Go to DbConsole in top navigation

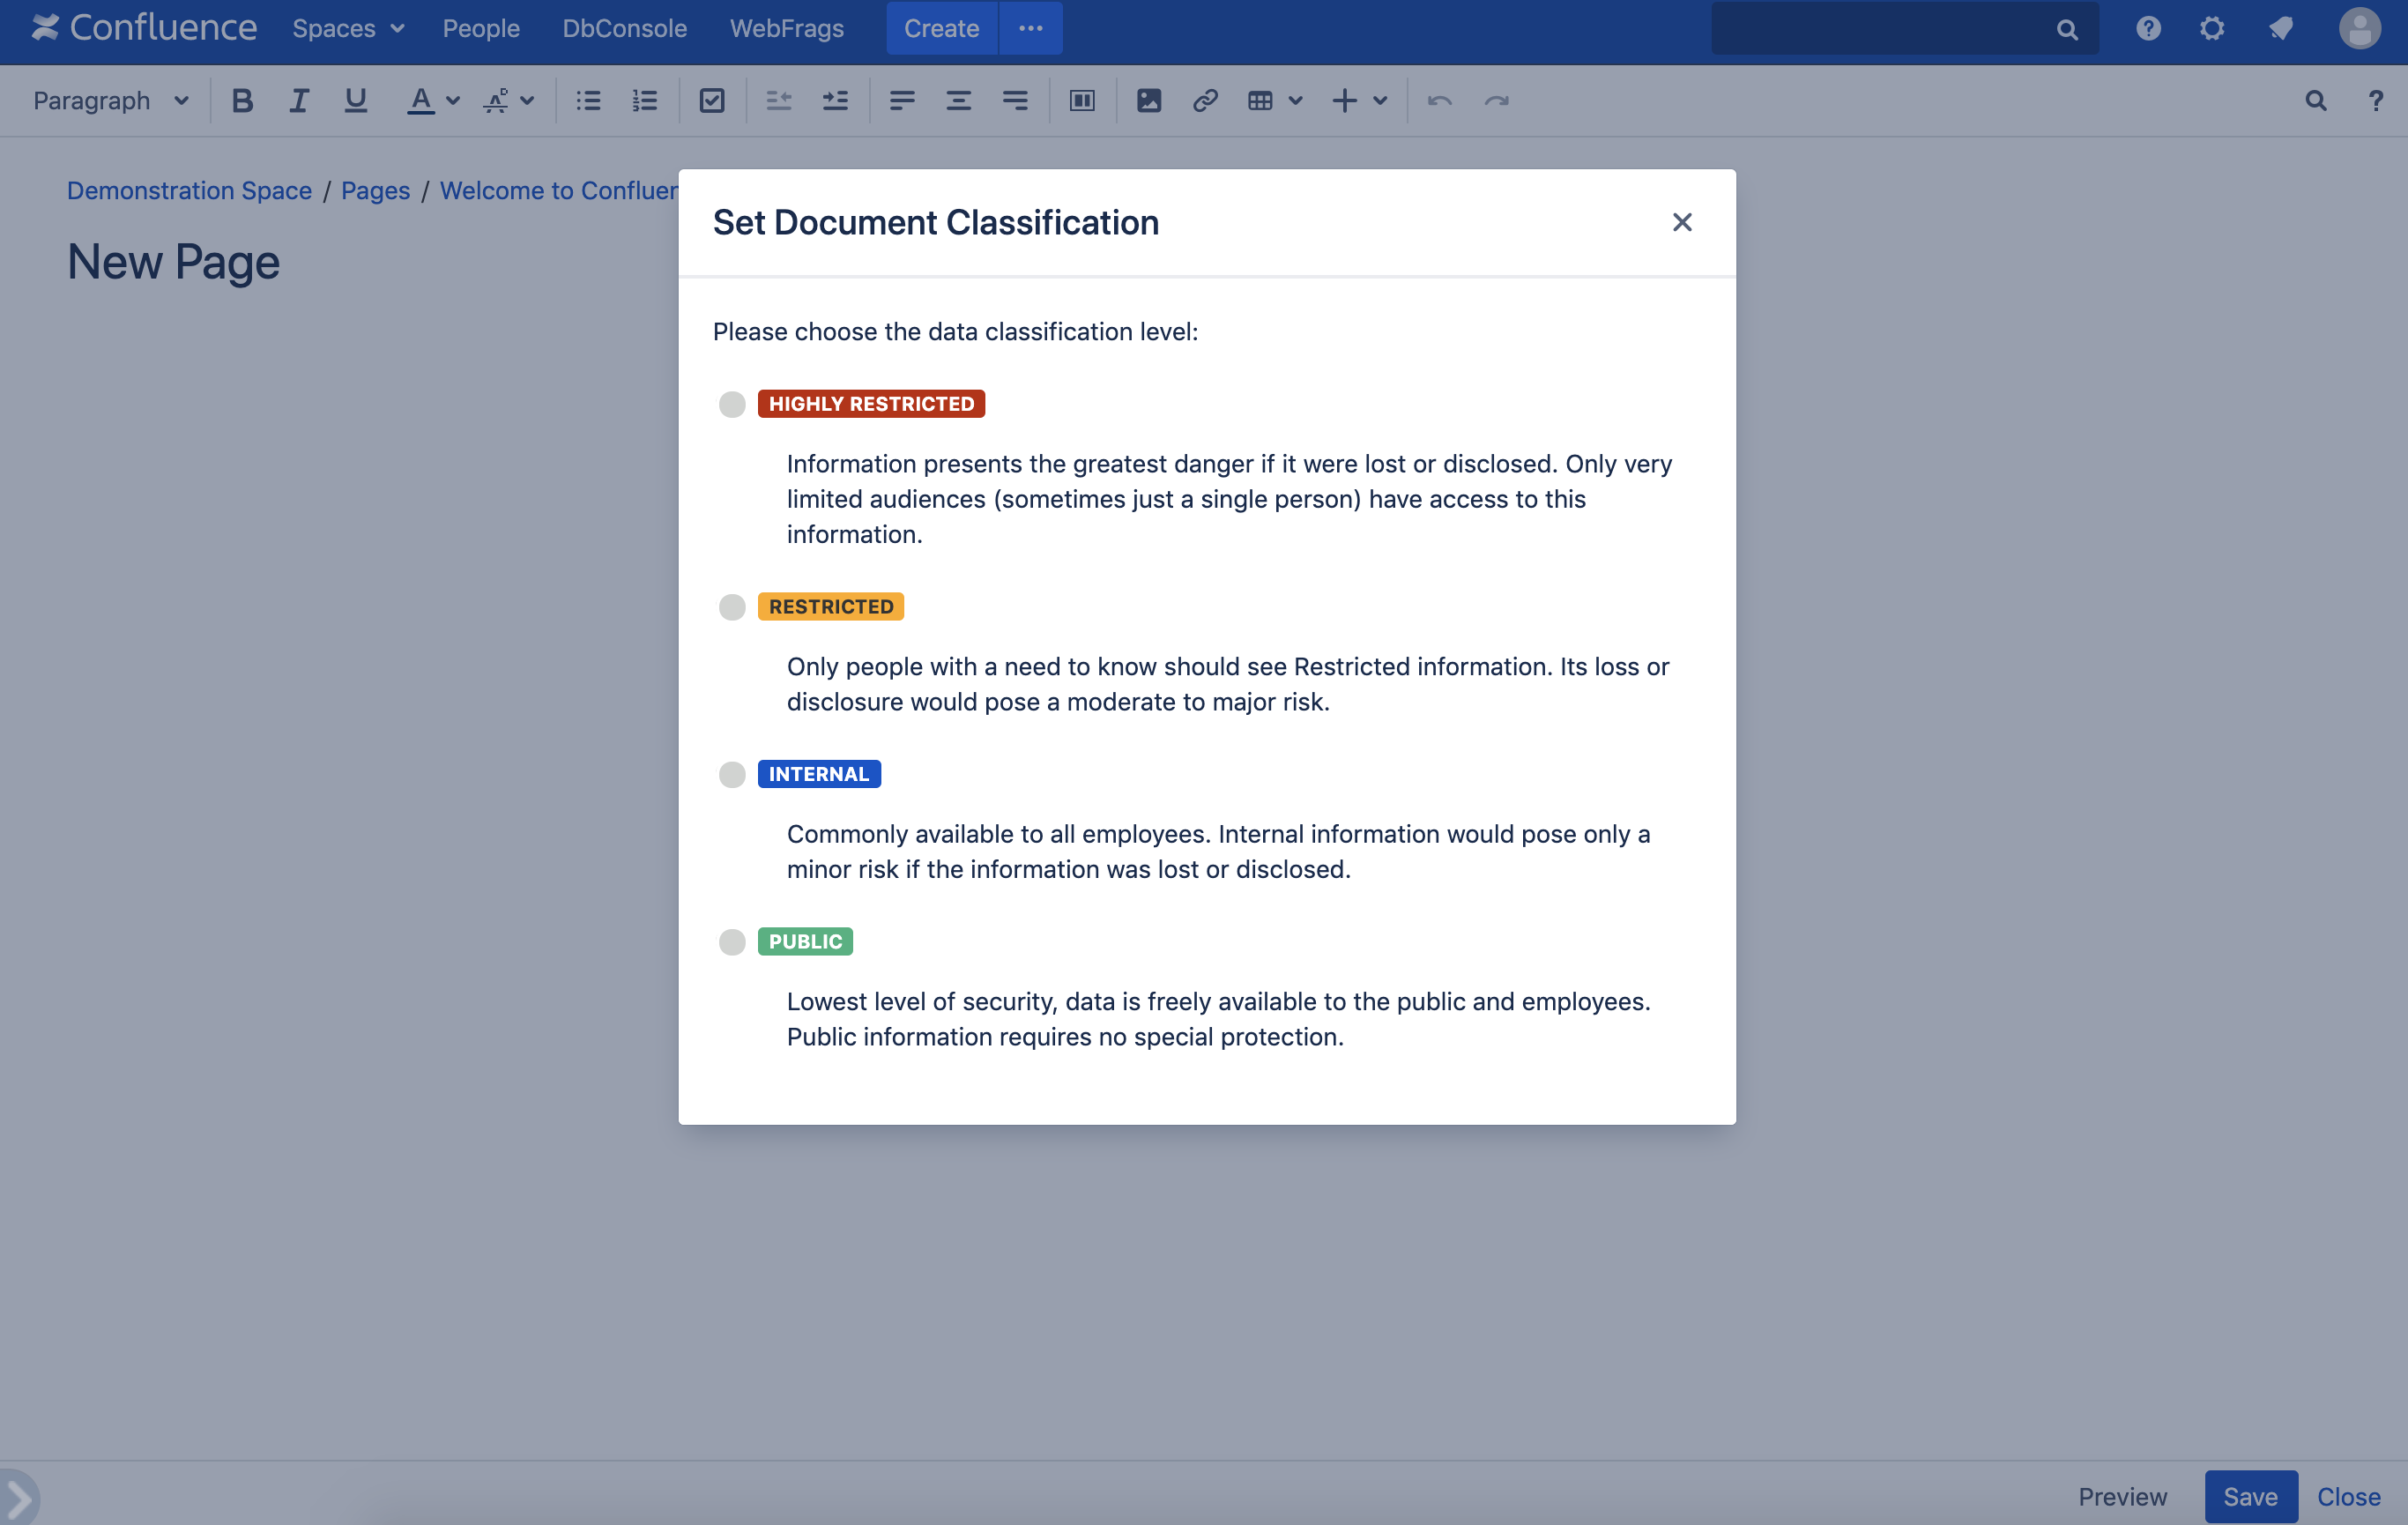click(x=624, y=28)
